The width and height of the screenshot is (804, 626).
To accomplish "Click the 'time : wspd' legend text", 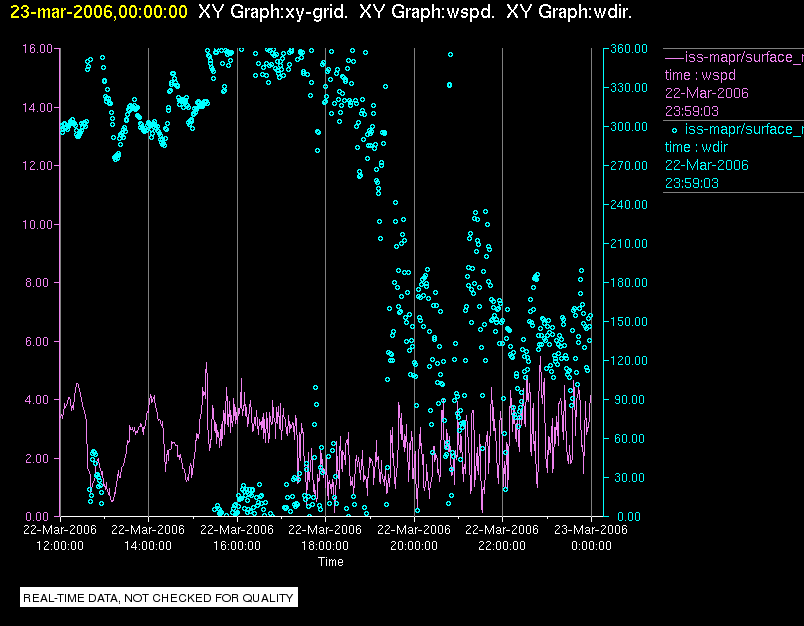I will [700, 75].
